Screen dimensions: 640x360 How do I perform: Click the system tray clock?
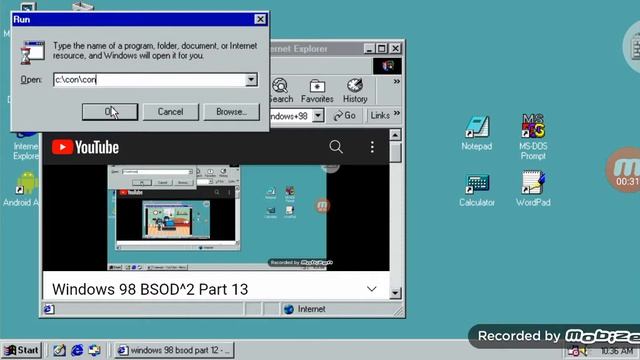(x=617, y=351)
